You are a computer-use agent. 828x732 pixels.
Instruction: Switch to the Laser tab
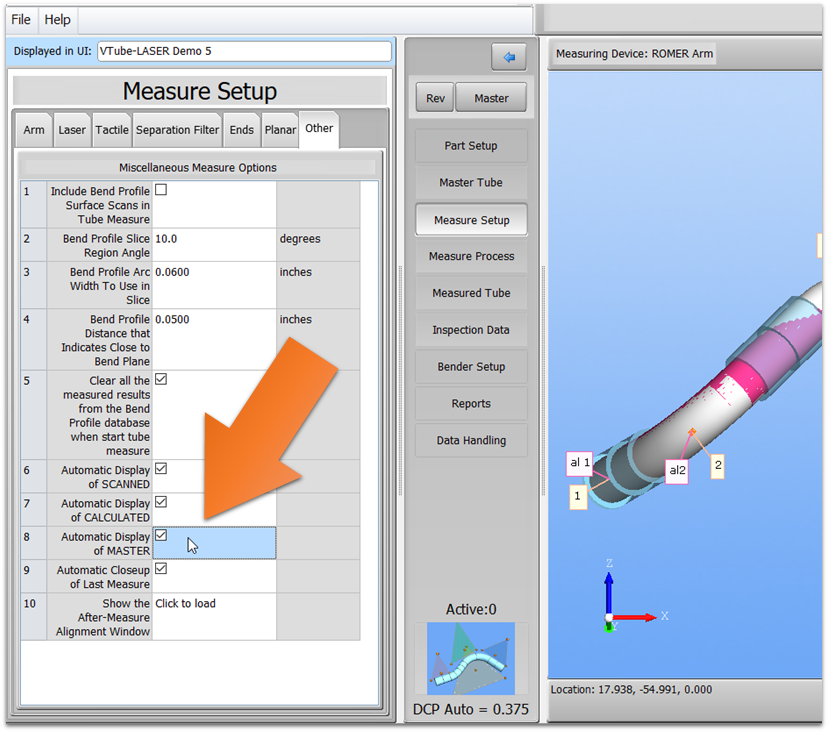coord(72,130)
